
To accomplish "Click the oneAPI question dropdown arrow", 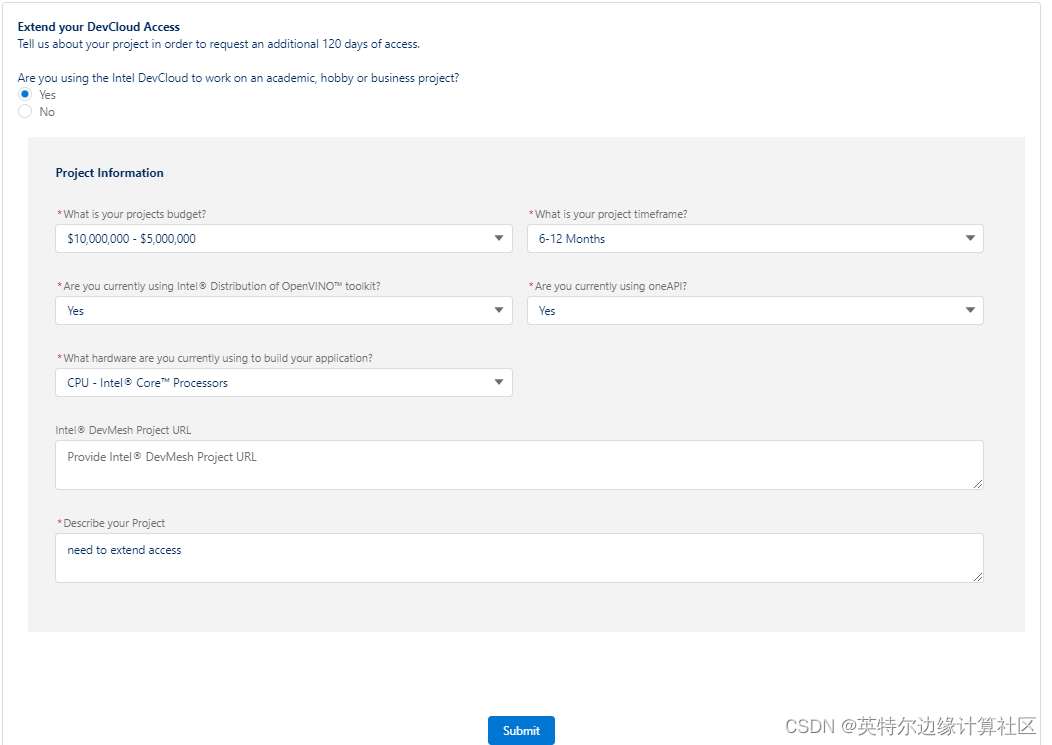I will click(x=970, y=310).
